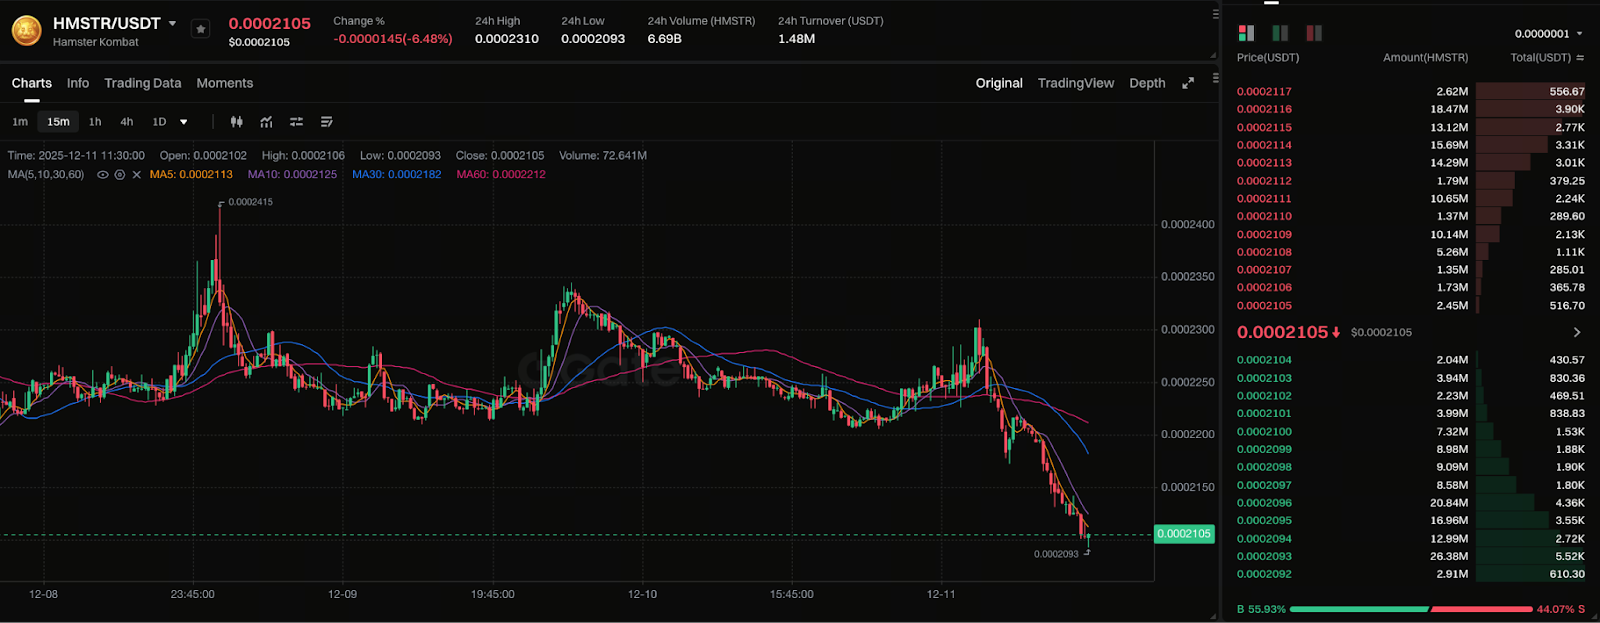Click the MA5 value label
The image size is (1600, 623).
tap(191, 174)
